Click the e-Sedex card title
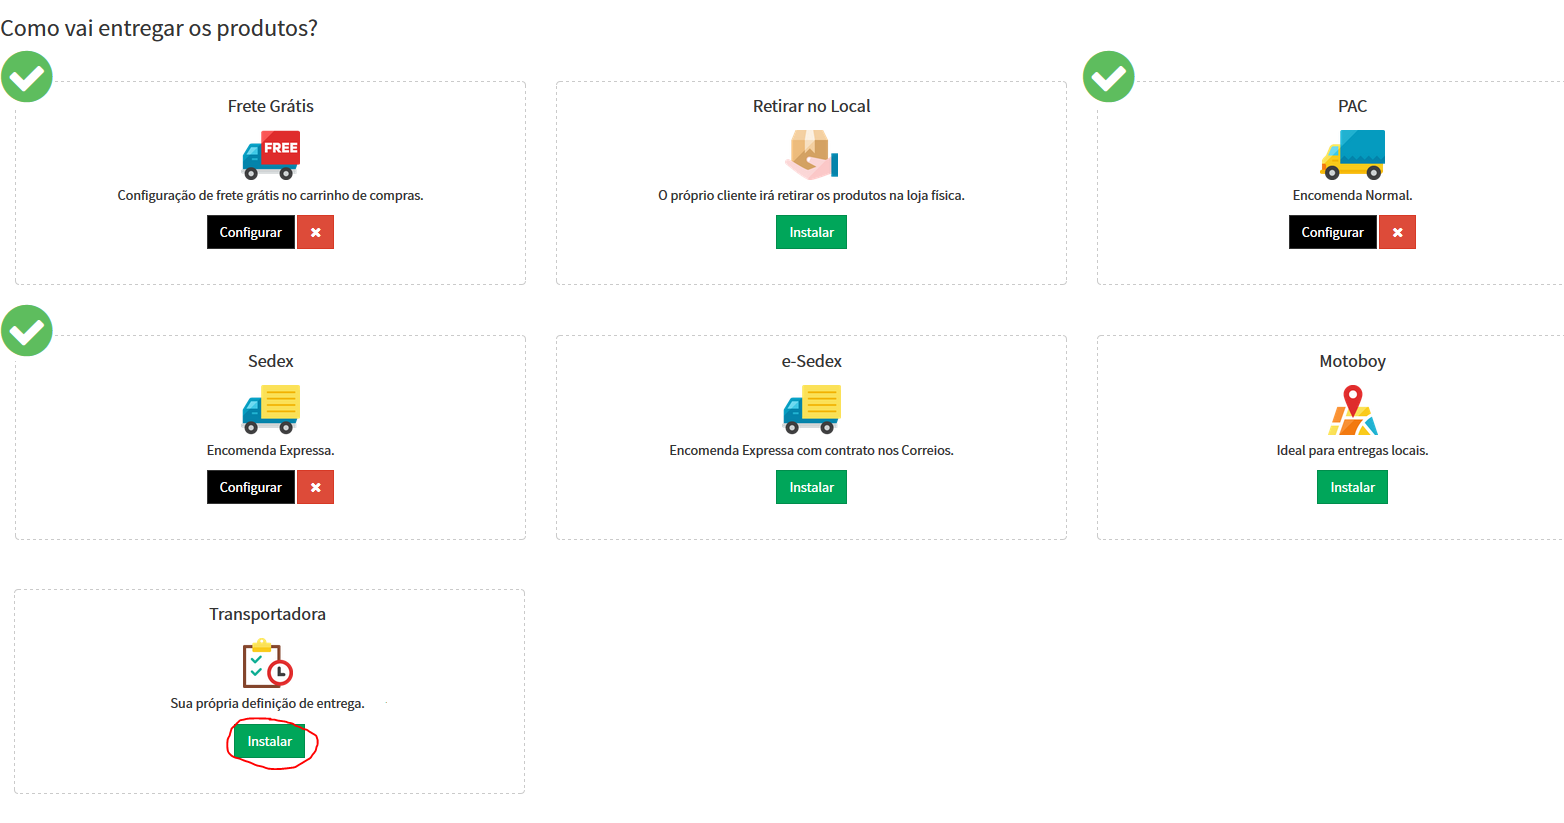The height and width of the screenshot is (823, 1564). coord(812,361)
